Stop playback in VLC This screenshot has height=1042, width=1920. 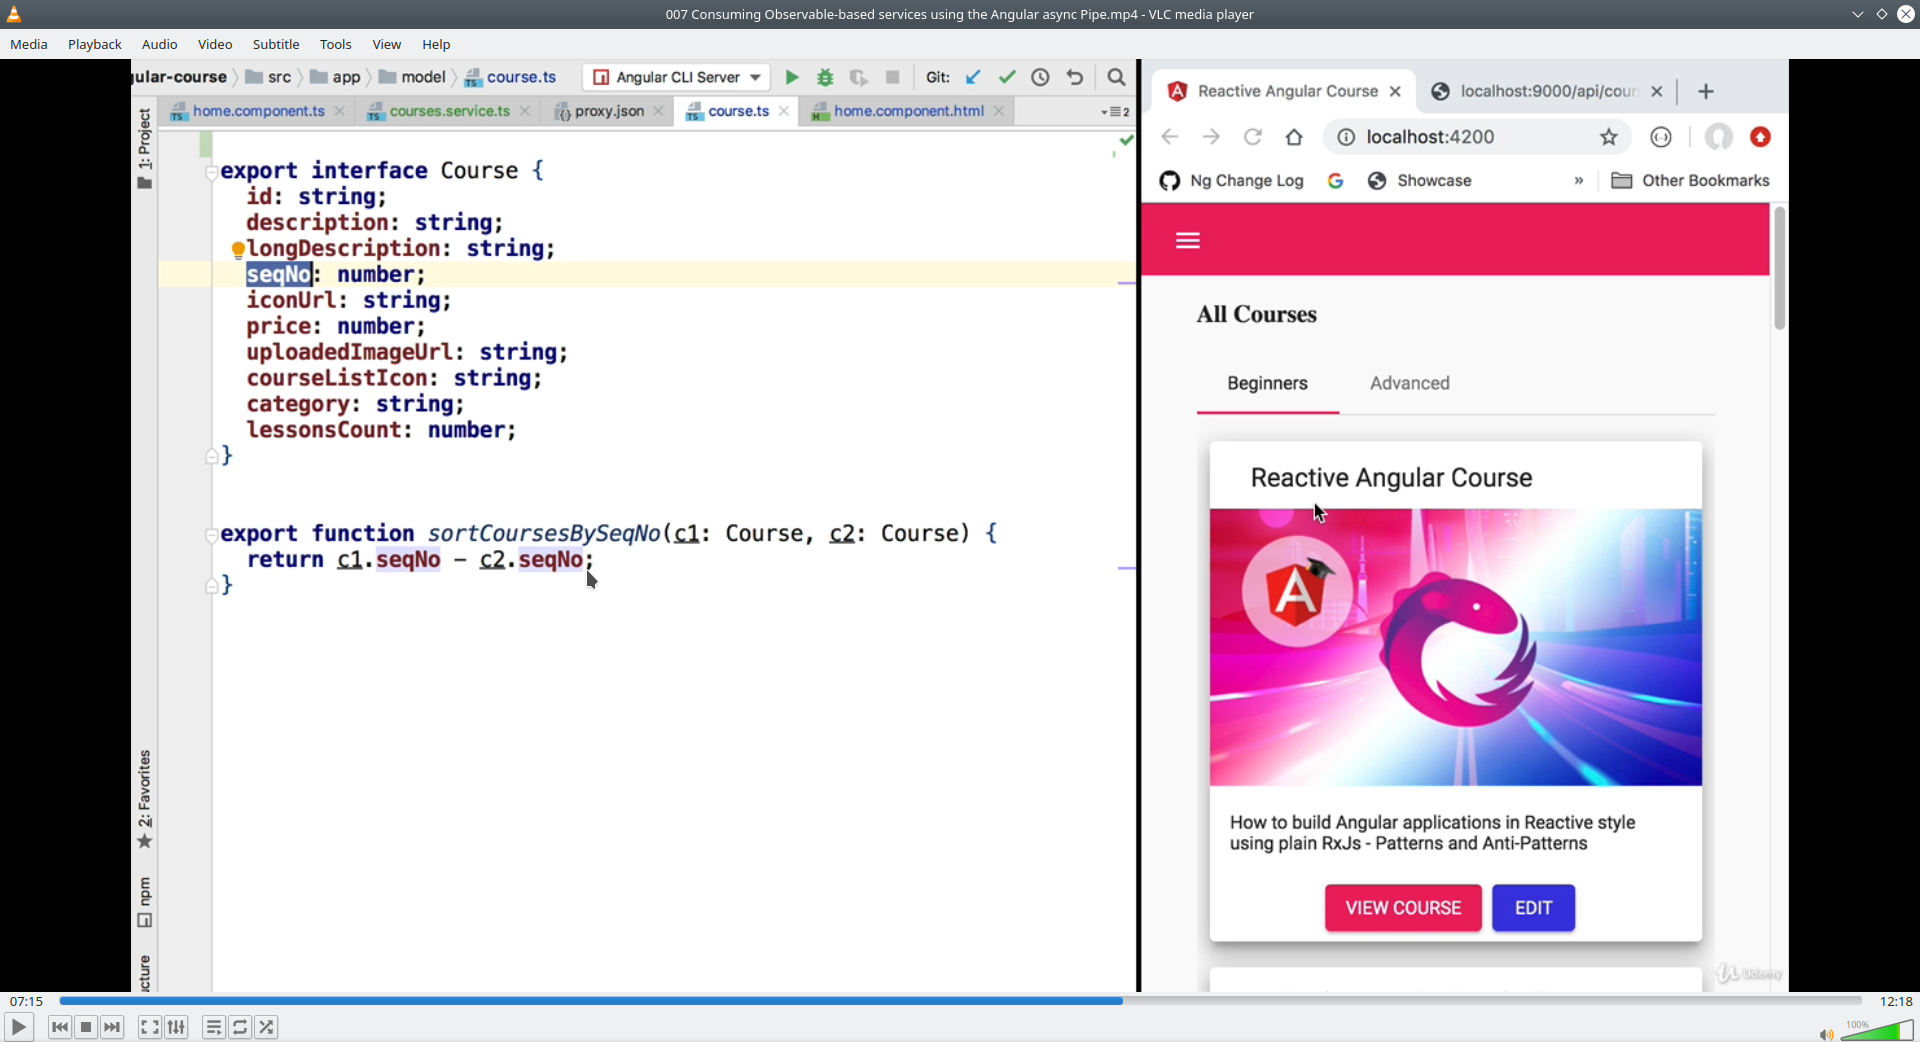(x=86, y=1027)
